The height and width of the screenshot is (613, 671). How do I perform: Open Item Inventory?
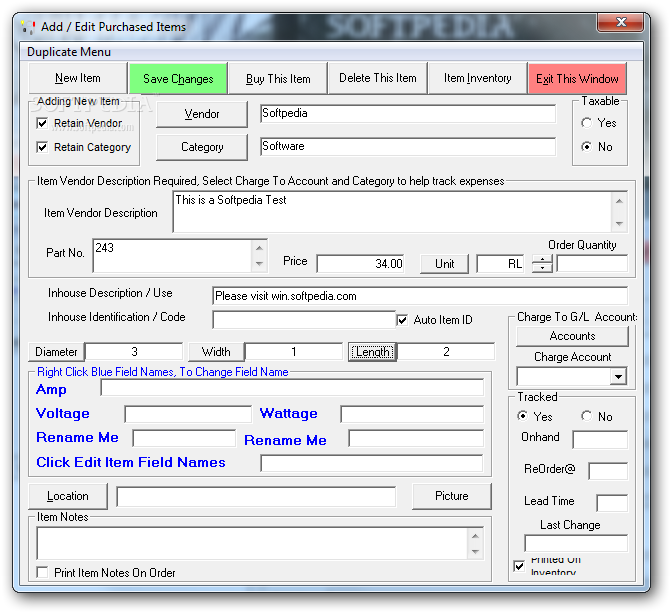point(477,78)
